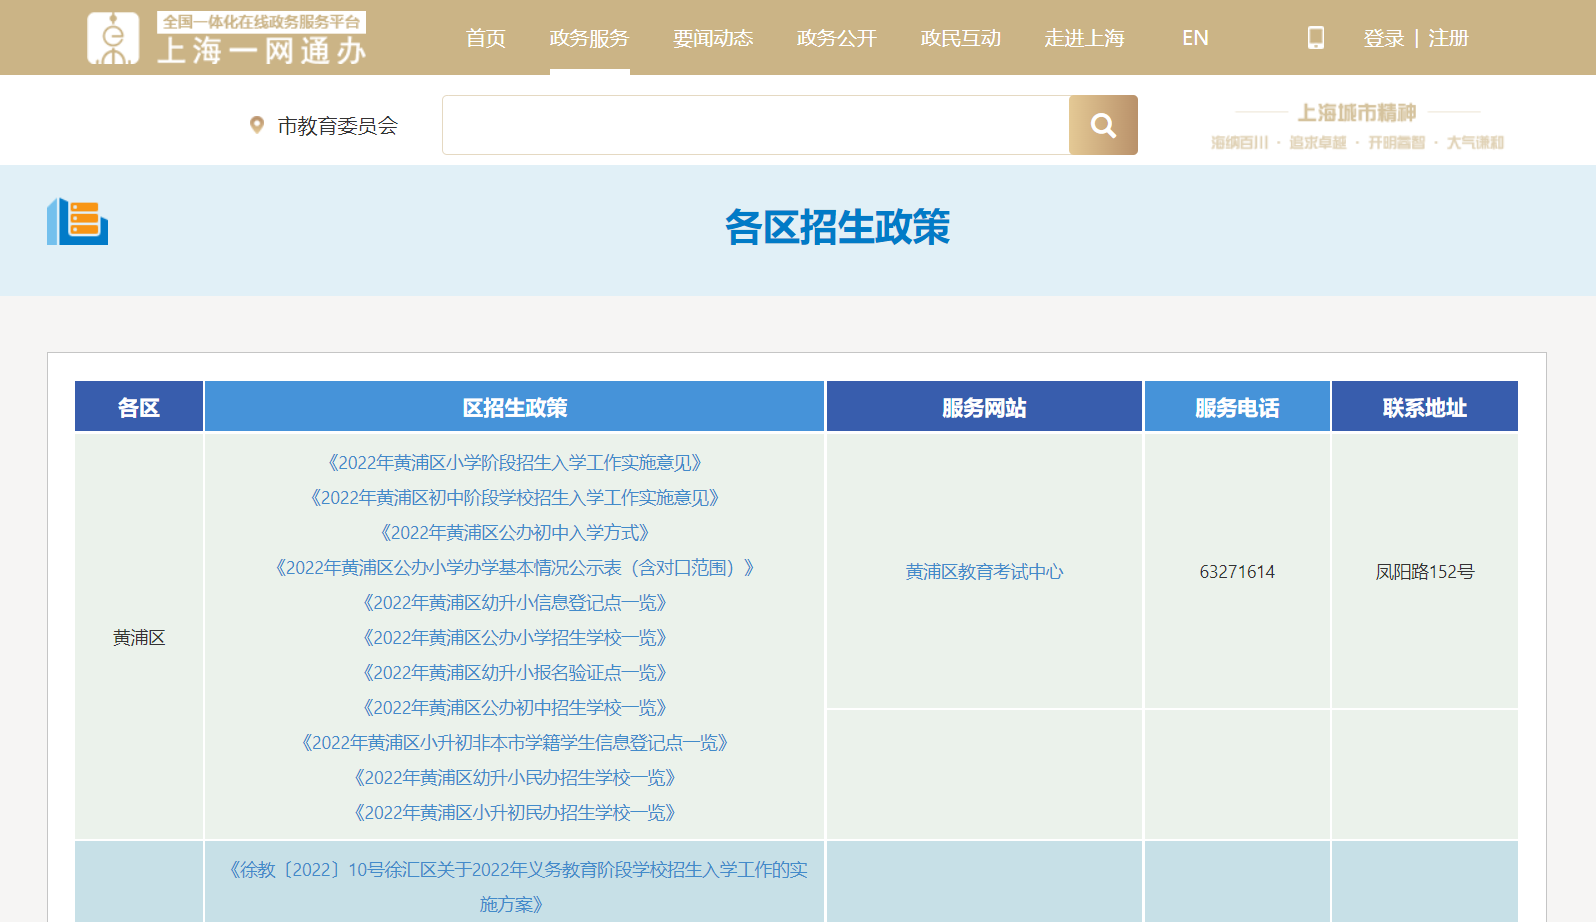The height and width of the screenshot is (922, 1596).
Task: Click phone number 63271614
Action: tap(1237, 572)
